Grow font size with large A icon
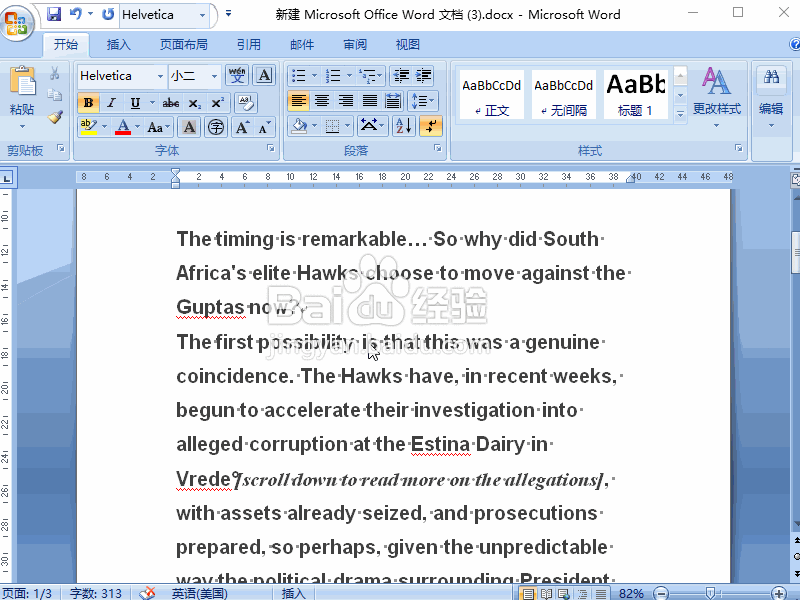This screenshot has height=600, width=800. pos(242,127)
